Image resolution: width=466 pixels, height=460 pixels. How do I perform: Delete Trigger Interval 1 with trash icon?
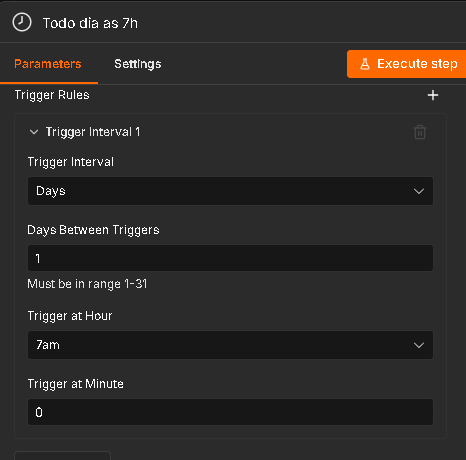(420, 132)
